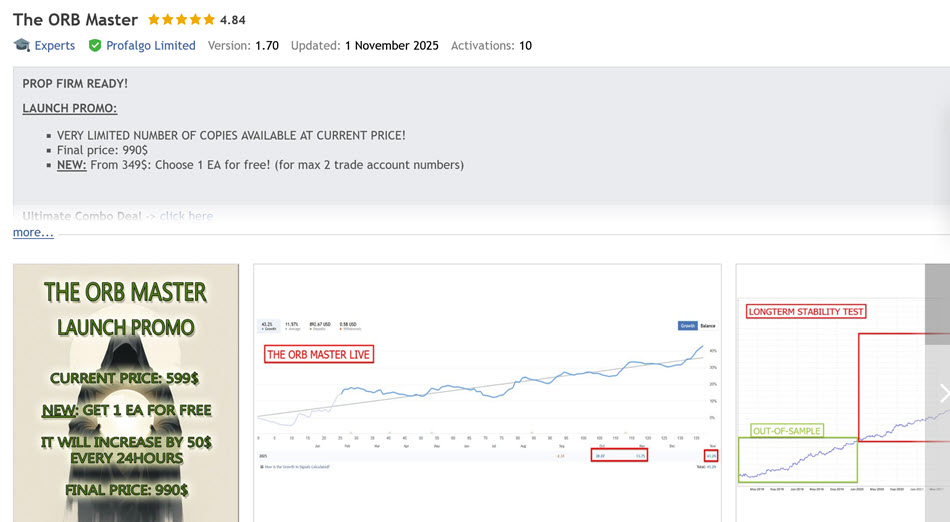Image resolution: width=950 pixels, height=522 pixels.
Task: Select the Growth tab in live chart
Action: point(687,325)
